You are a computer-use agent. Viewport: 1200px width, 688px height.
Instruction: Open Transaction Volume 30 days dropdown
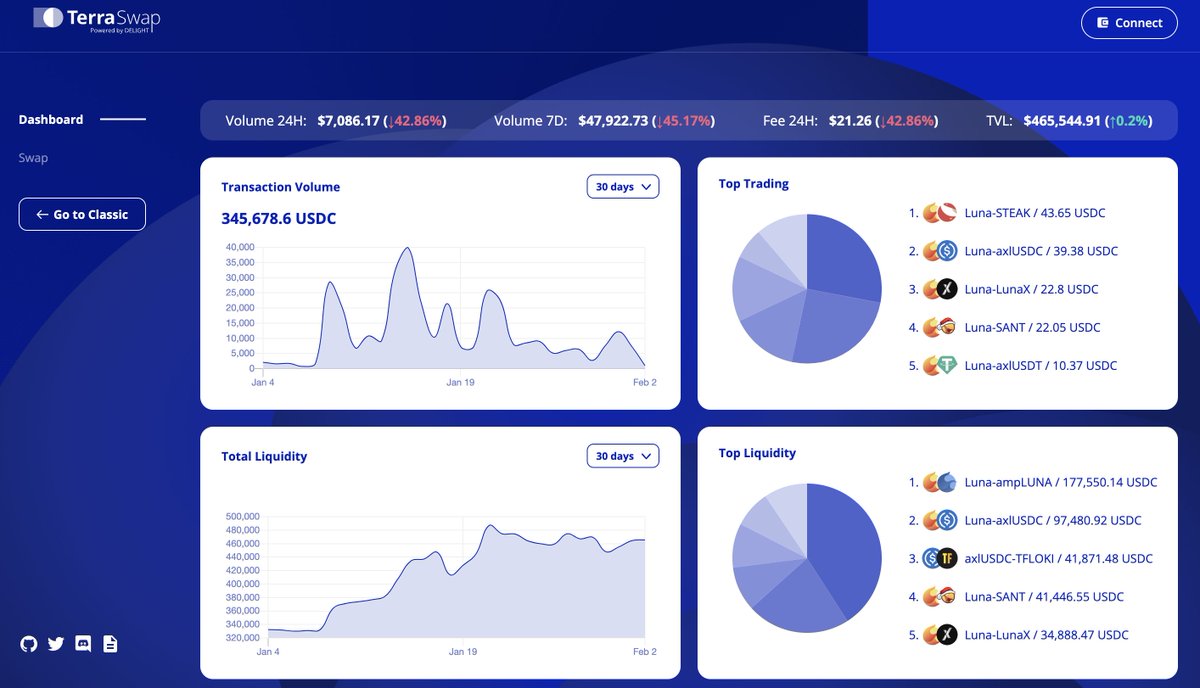click(623, 187)
